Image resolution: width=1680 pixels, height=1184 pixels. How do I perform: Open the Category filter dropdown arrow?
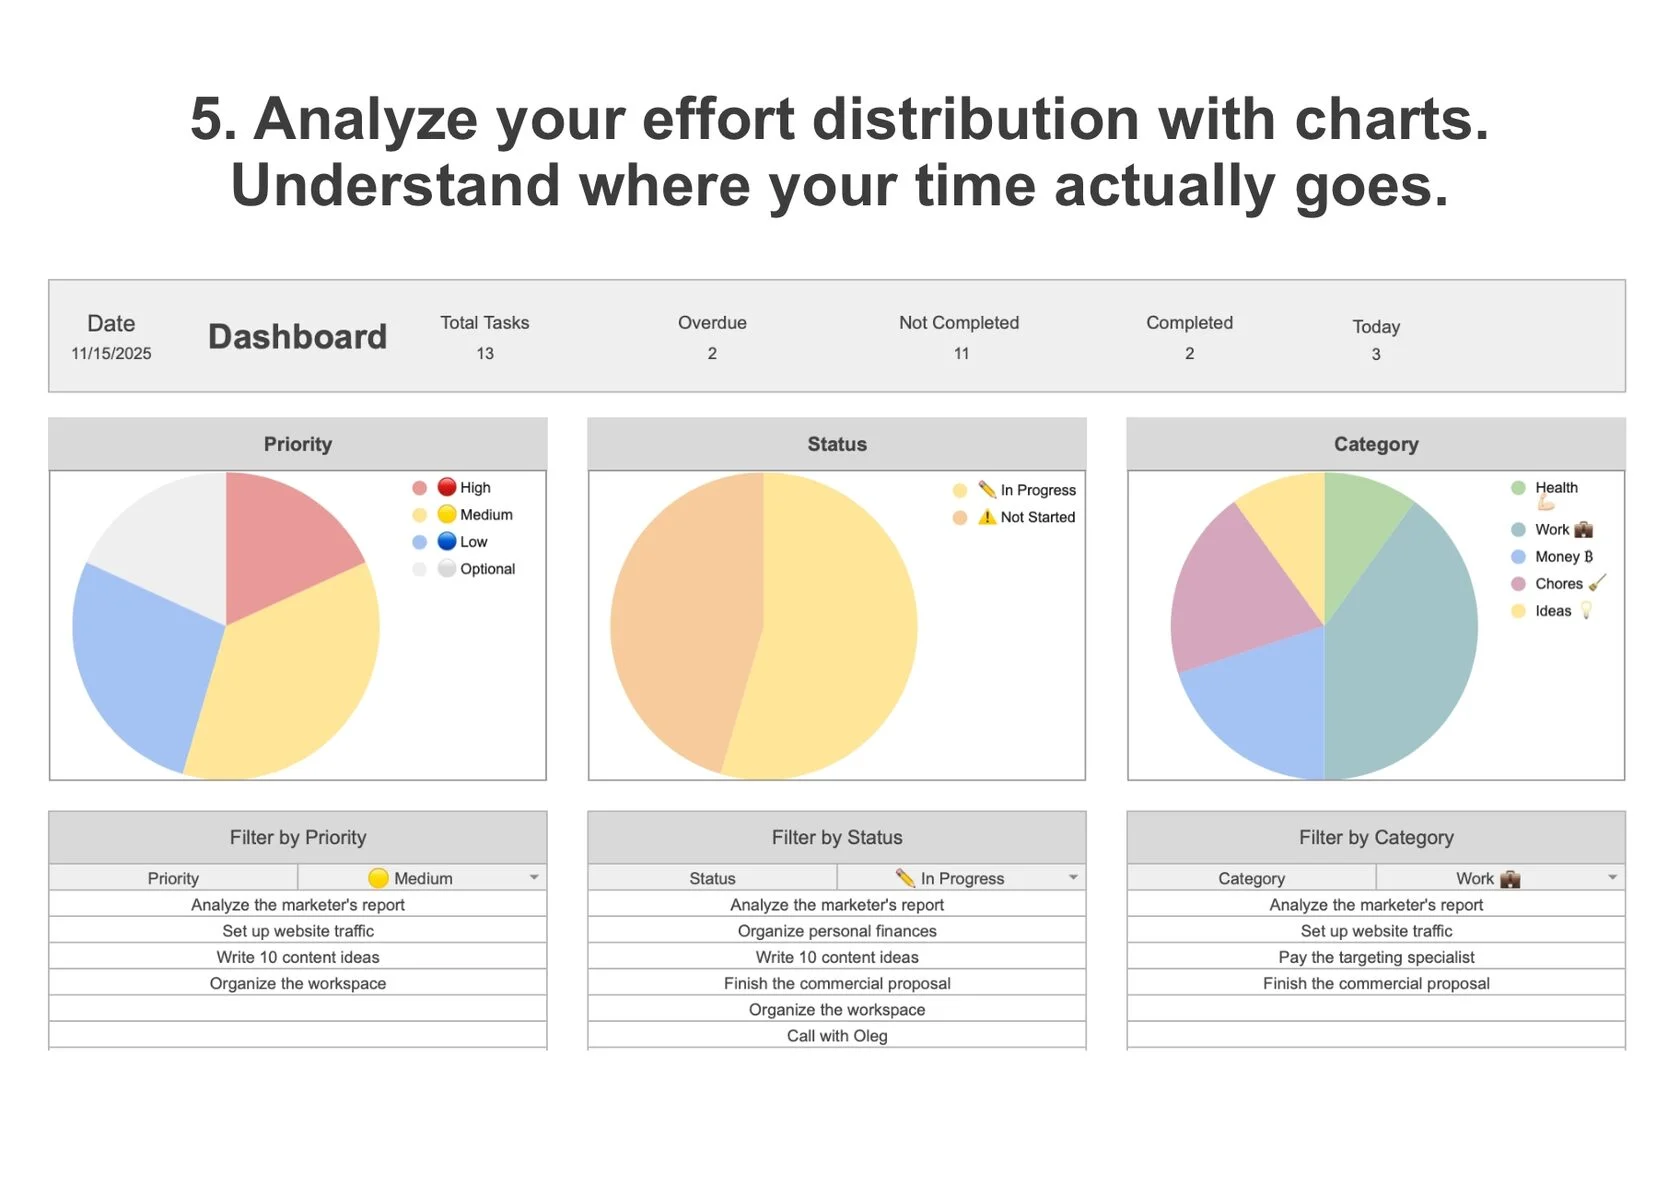(1612, 877)
